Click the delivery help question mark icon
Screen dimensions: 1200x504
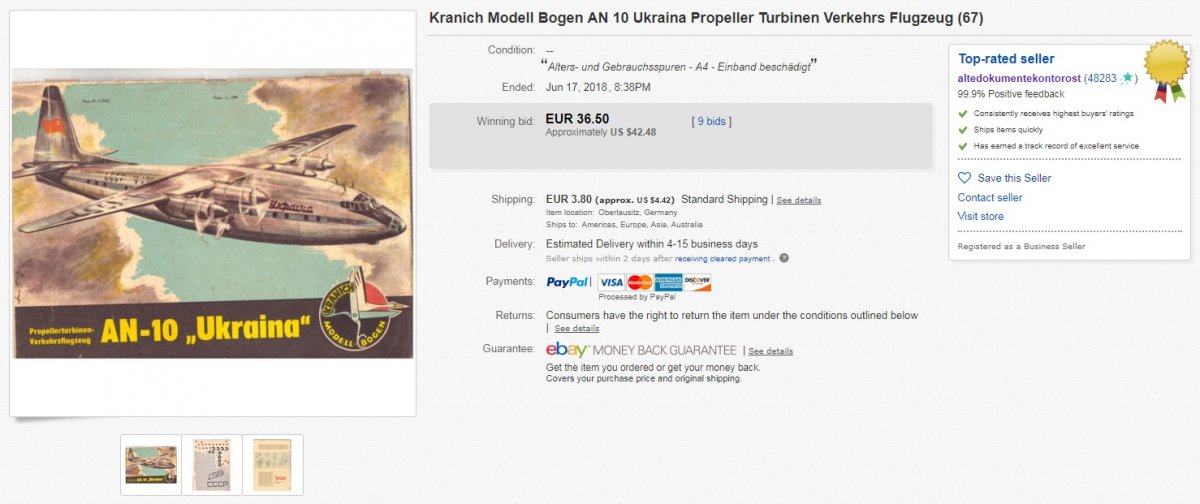784,258
